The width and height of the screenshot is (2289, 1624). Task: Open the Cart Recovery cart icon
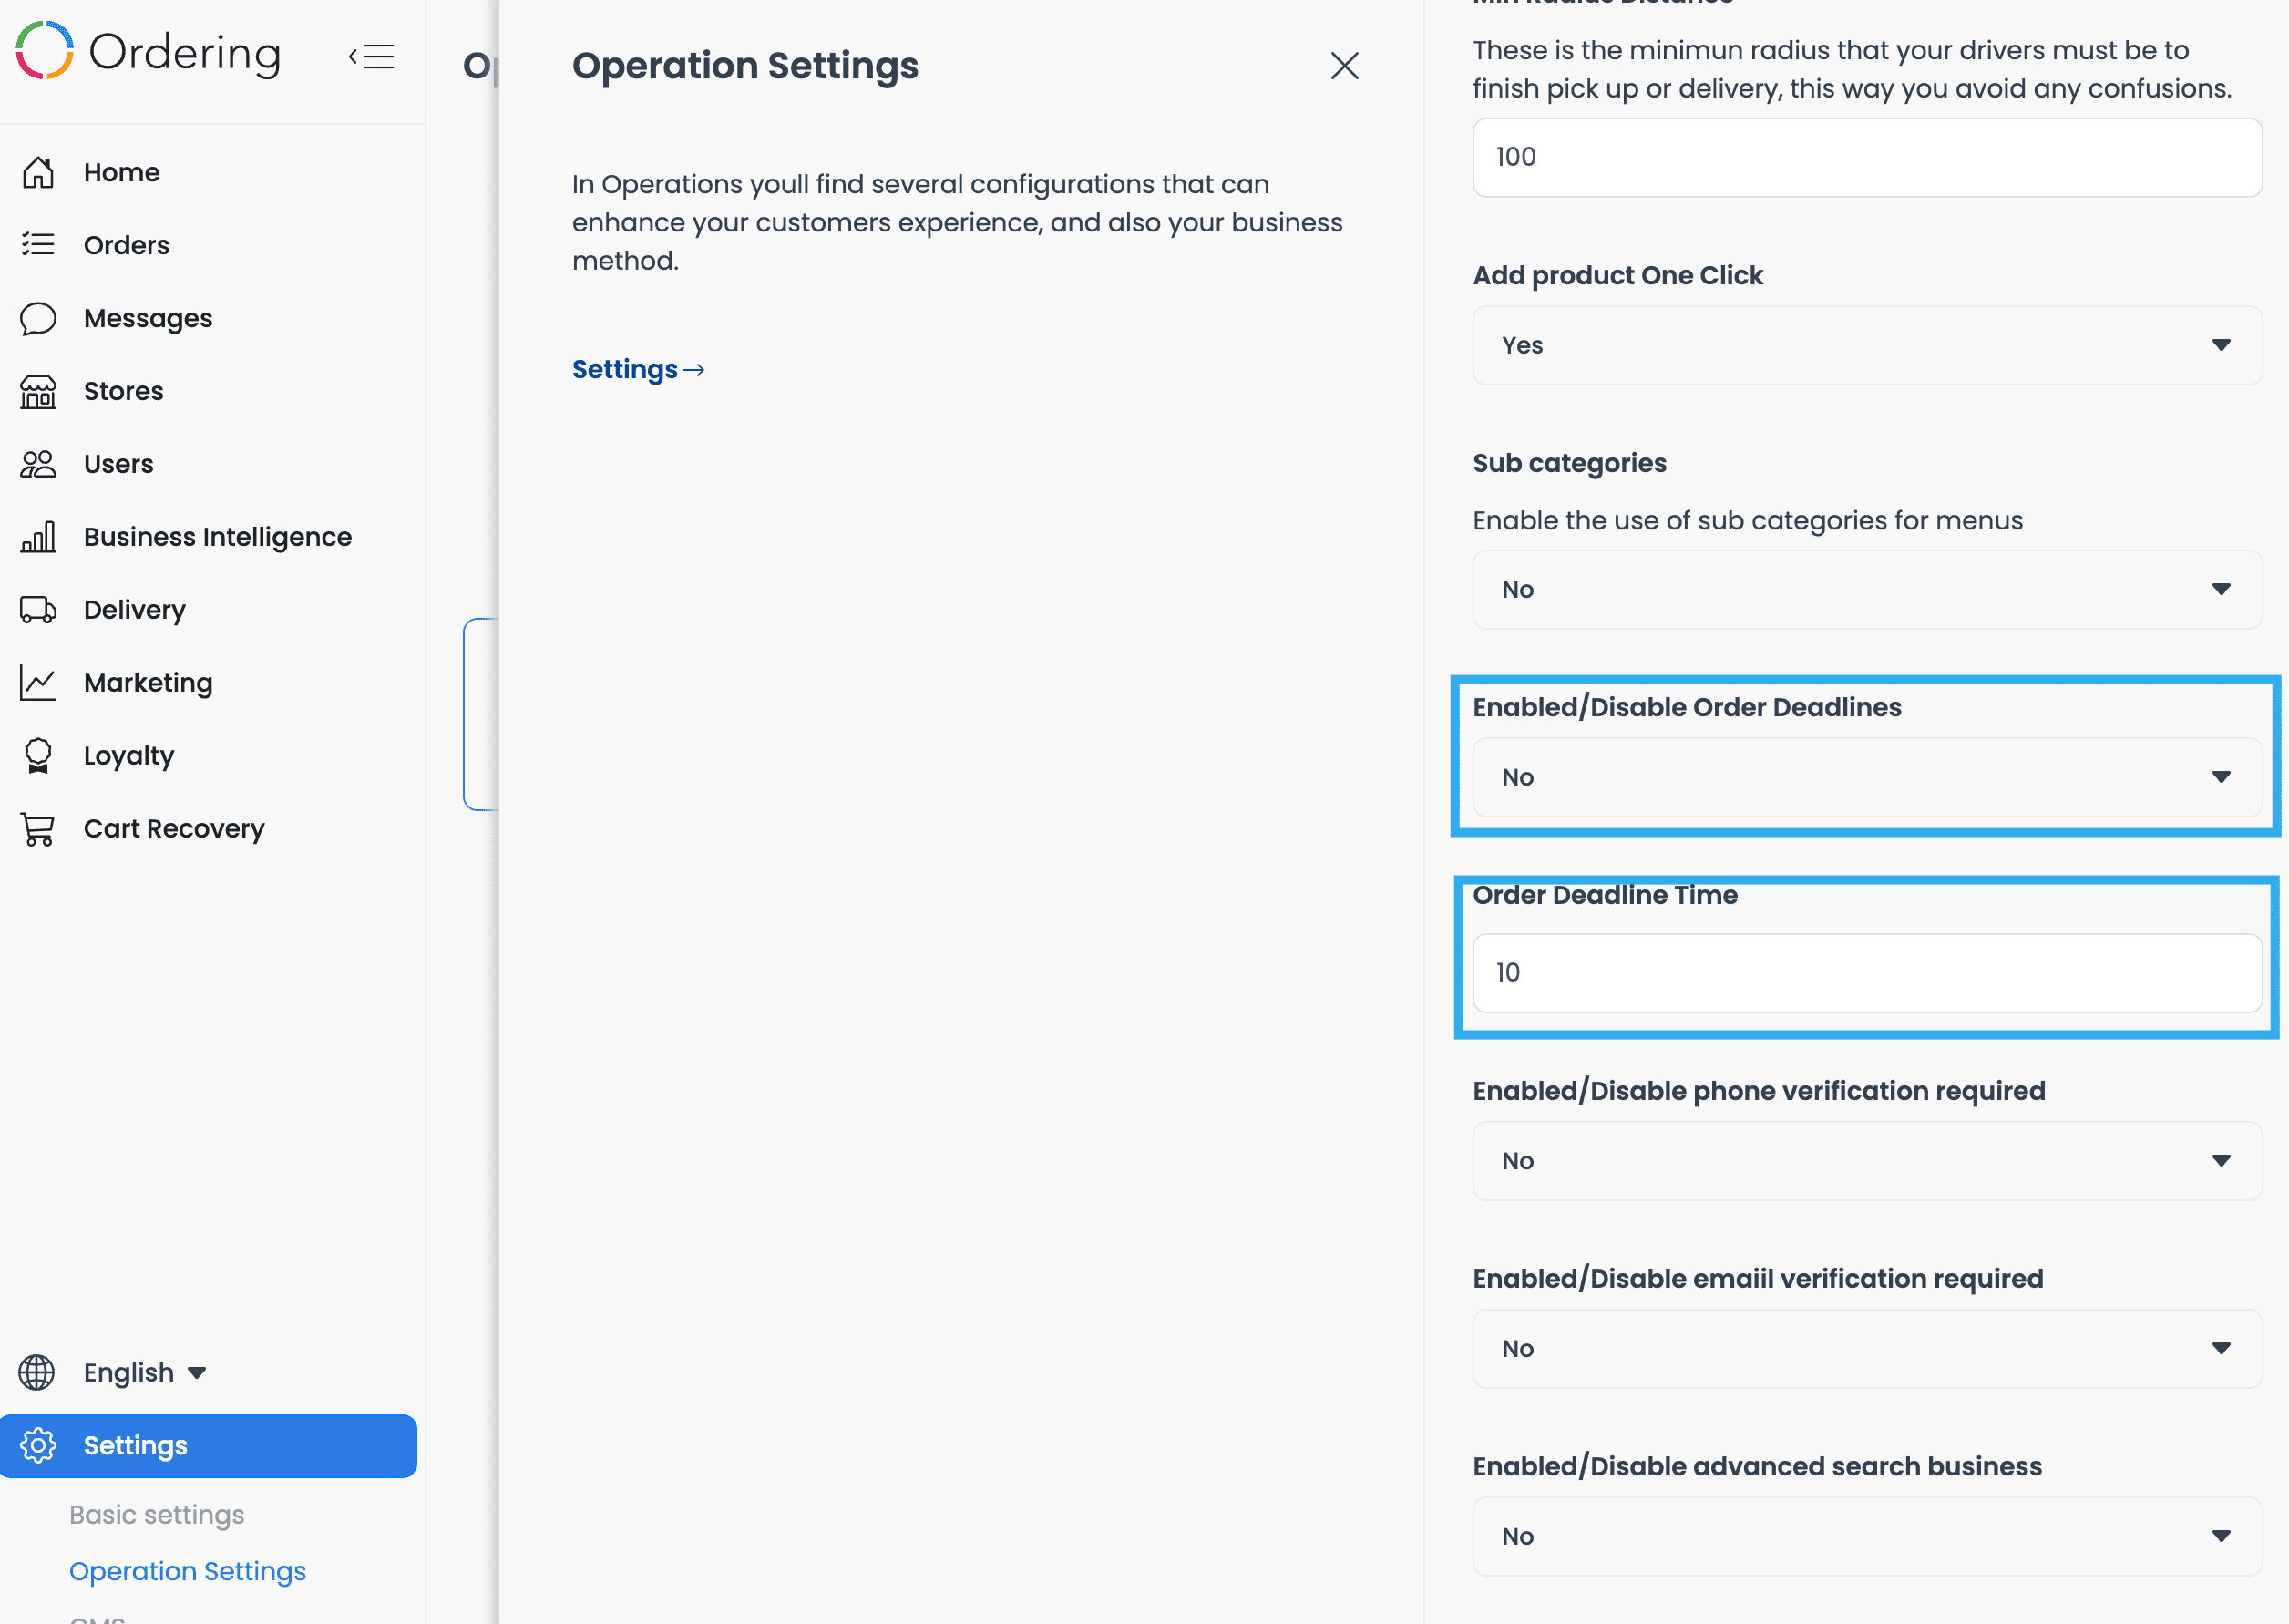[x=38, y=829]
